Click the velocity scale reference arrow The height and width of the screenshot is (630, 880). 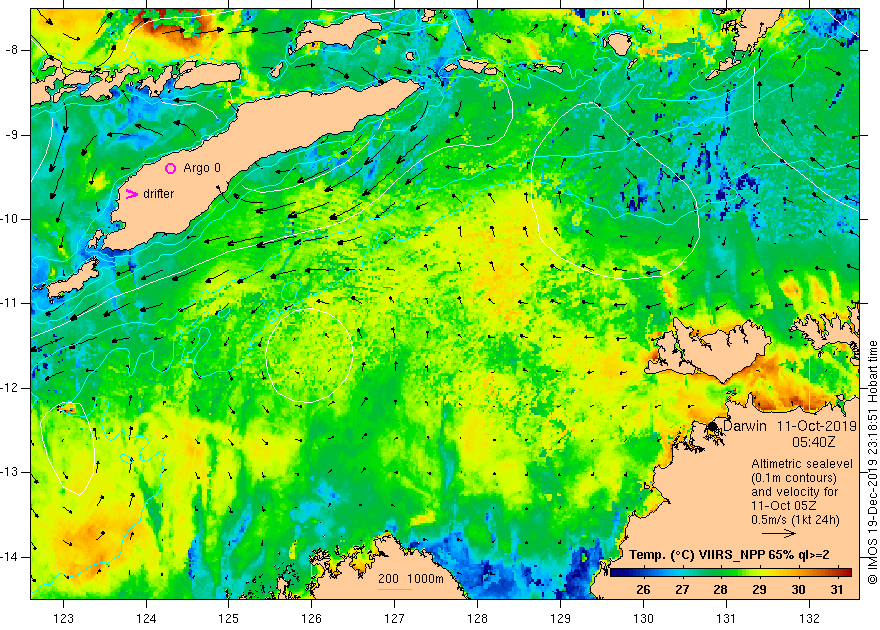tap(779, 534)
